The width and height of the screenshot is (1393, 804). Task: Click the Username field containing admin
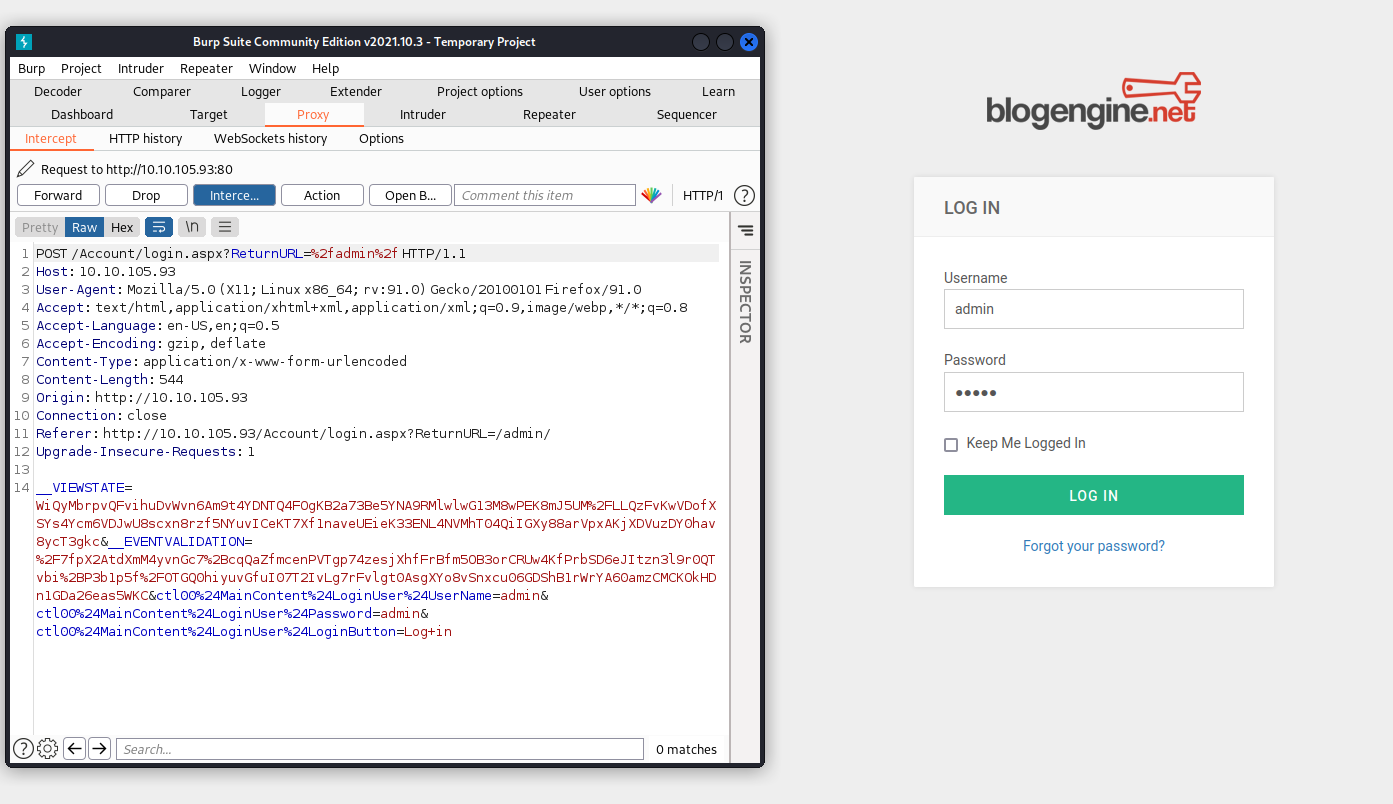click(x=1094, y=309)
